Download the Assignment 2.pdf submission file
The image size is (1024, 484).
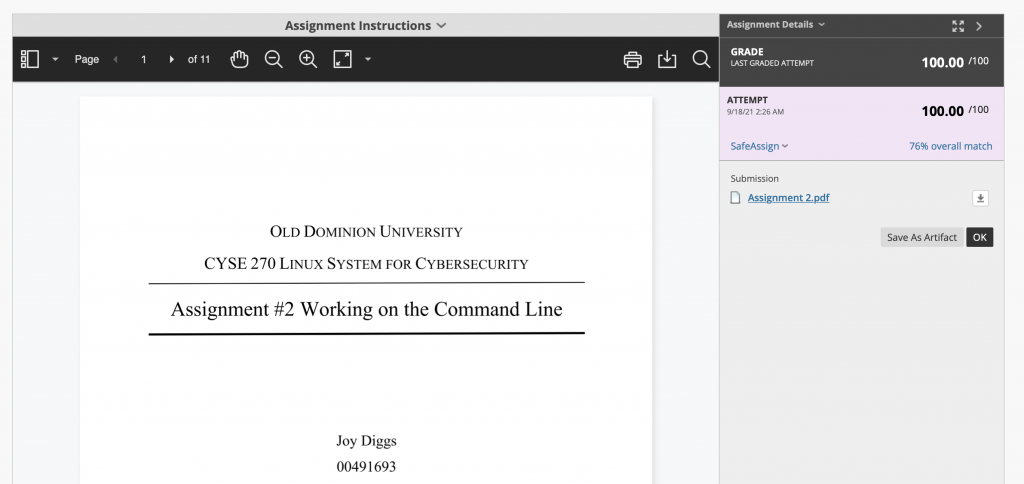(x=980, y=198)
